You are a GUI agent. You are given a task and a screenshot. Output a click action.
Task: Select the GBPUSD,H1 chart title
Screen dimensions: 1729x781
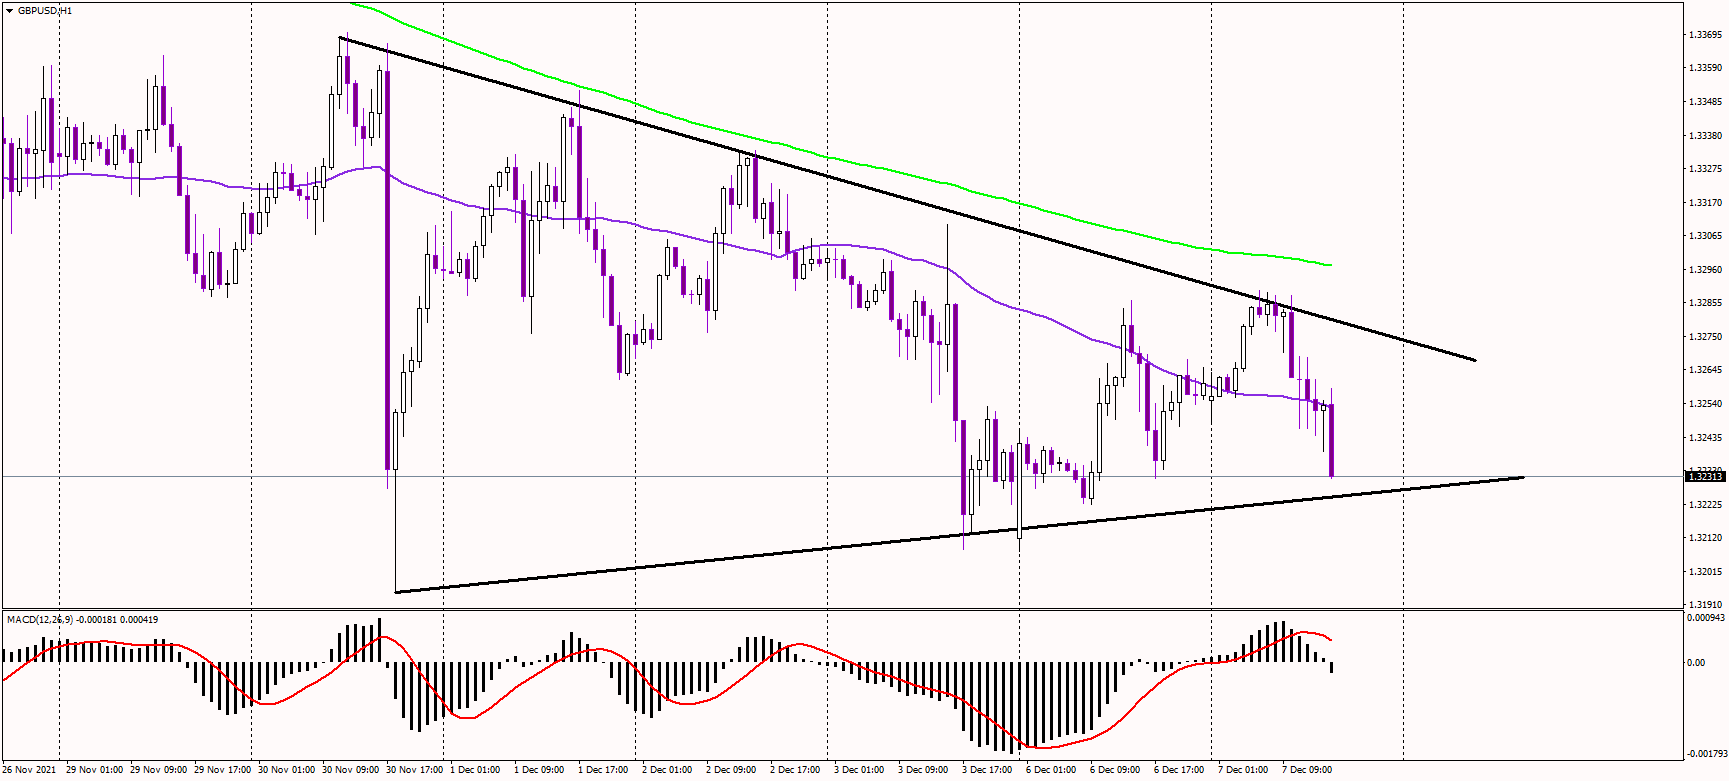(x=45, y=10)
